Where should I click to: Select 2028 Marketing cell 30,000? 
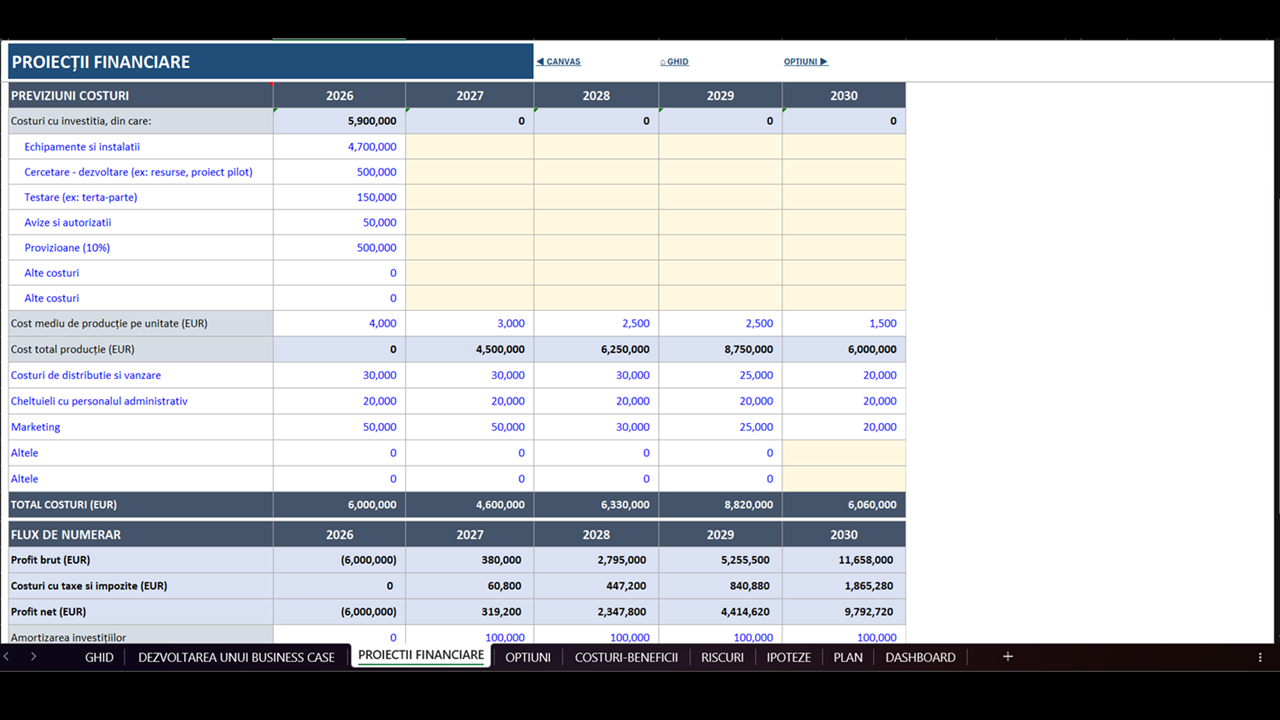(x=596, y=427)
